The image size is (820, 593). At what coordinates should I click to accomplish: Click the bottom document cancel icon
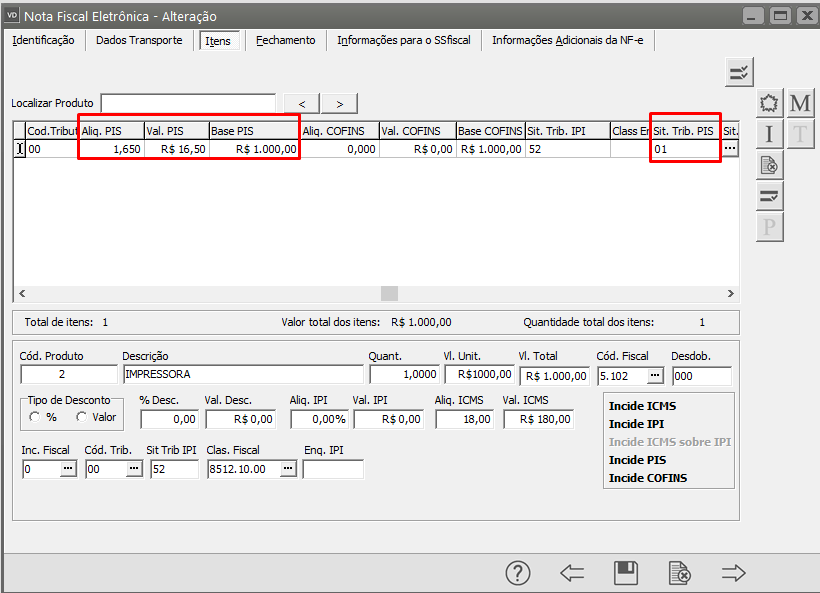[x=679, y=573]
